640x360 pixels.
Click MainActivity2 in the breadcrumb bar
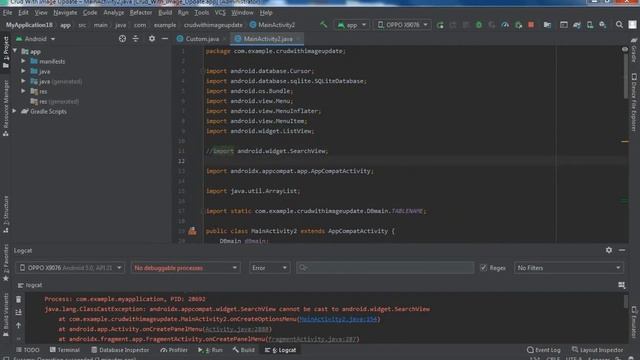point(272,25)
